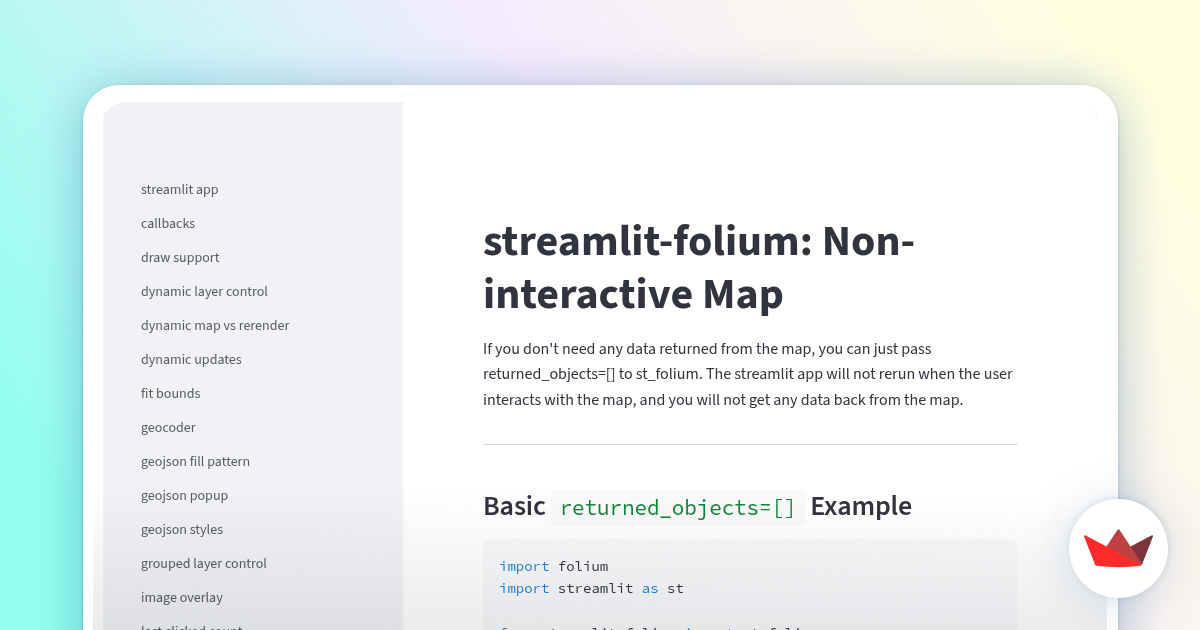Click the Basic returned_objects=[] Example heading
The height and width of the screenshot is (630, 1200).
click(697, 506)
